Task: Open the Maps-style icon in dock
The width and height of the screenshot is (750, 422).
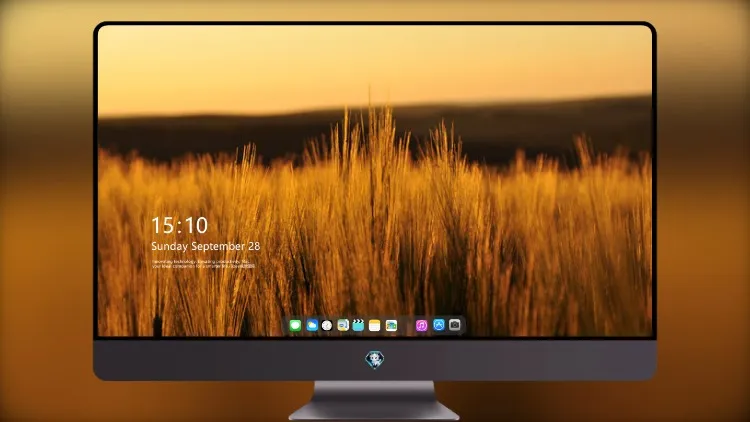Action: coord(342,325)
